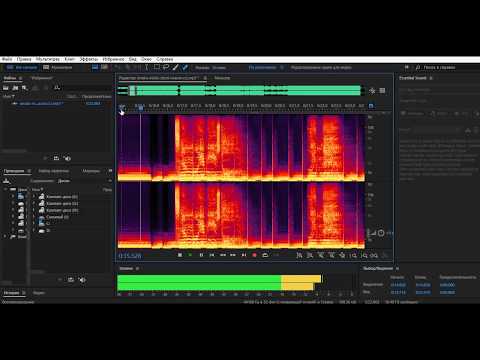Select the Paintbrush Selection tool
The height and width of the screenshot is (360, 480).
(x=175, y=67)
